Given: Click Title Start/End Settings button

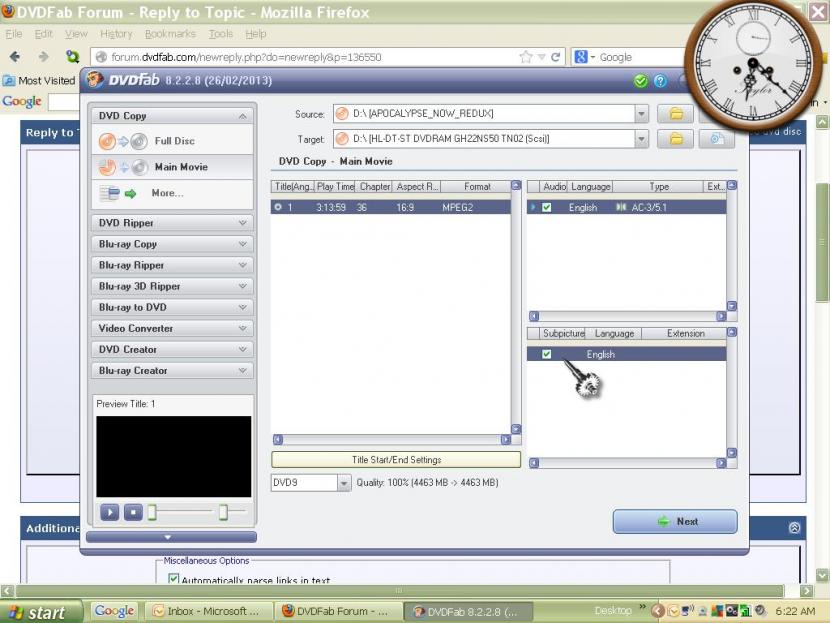Looking at the screenshot, I should [396, 460].
